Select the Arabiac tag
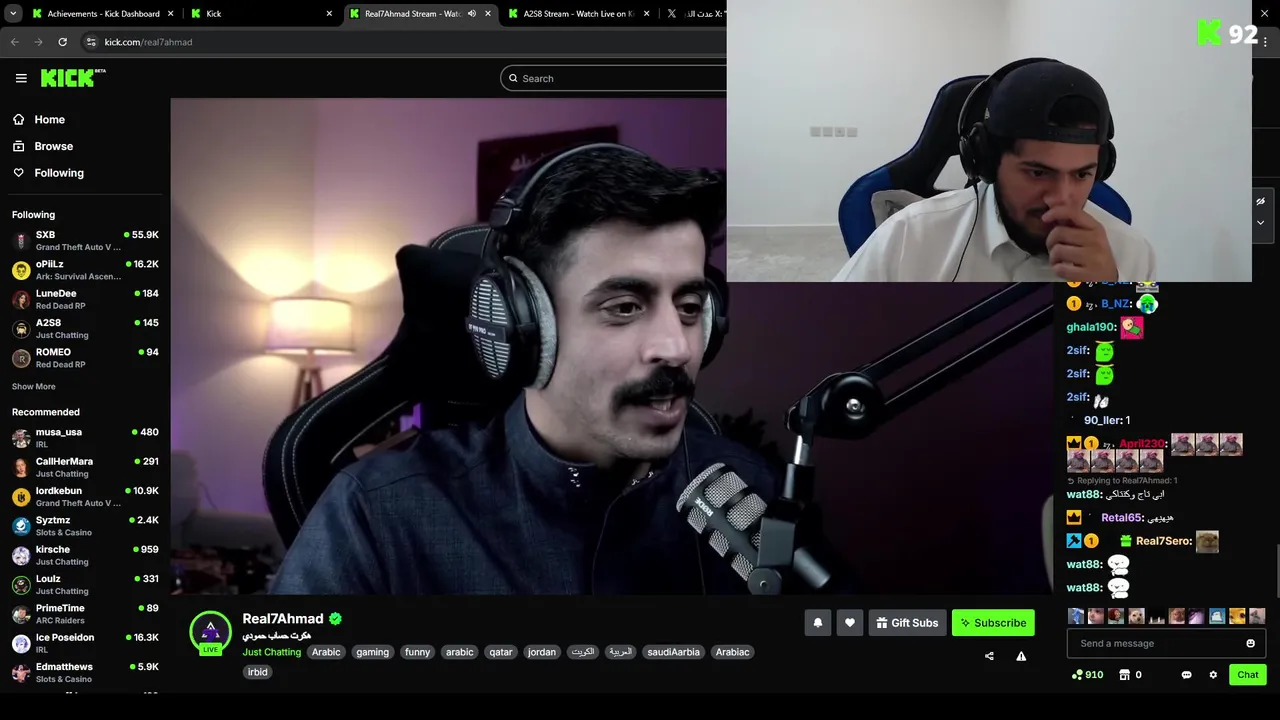This screenshot has width=1280, height=720. point(732,652)
